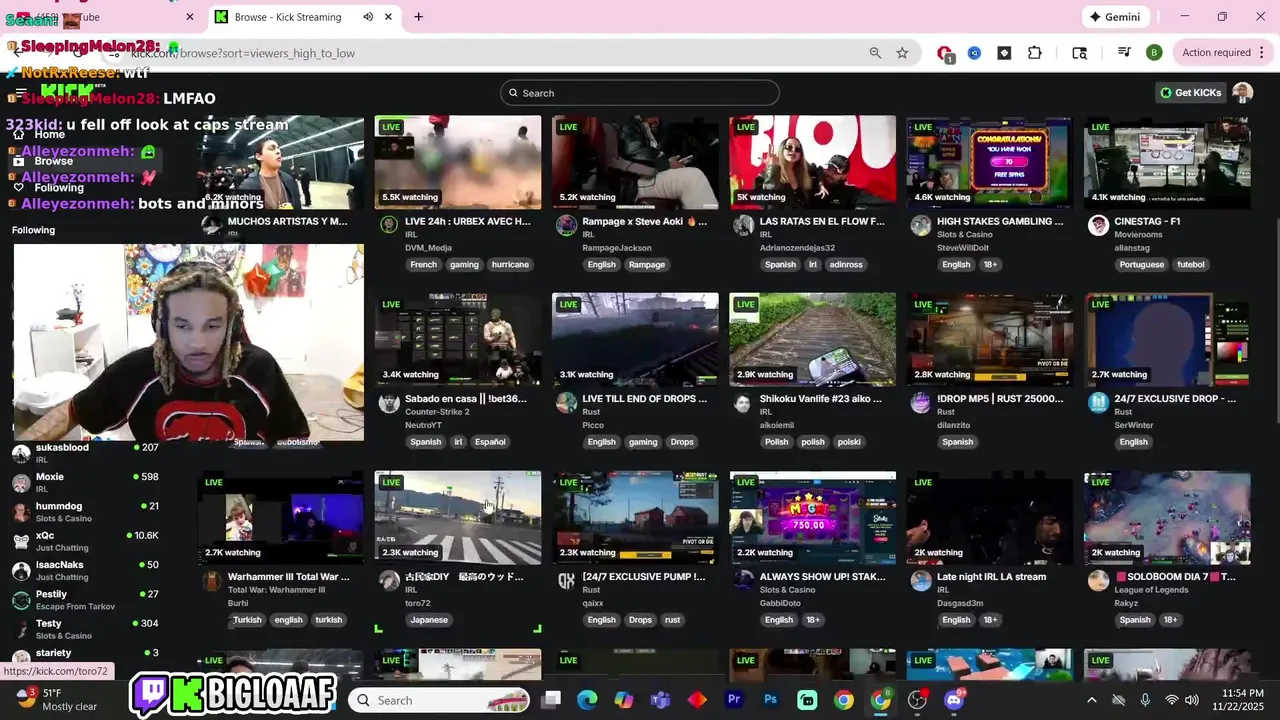This screenshot has height=720, width=1280.
Task: Open the volume control in system tray
Action: [1194, 700]
